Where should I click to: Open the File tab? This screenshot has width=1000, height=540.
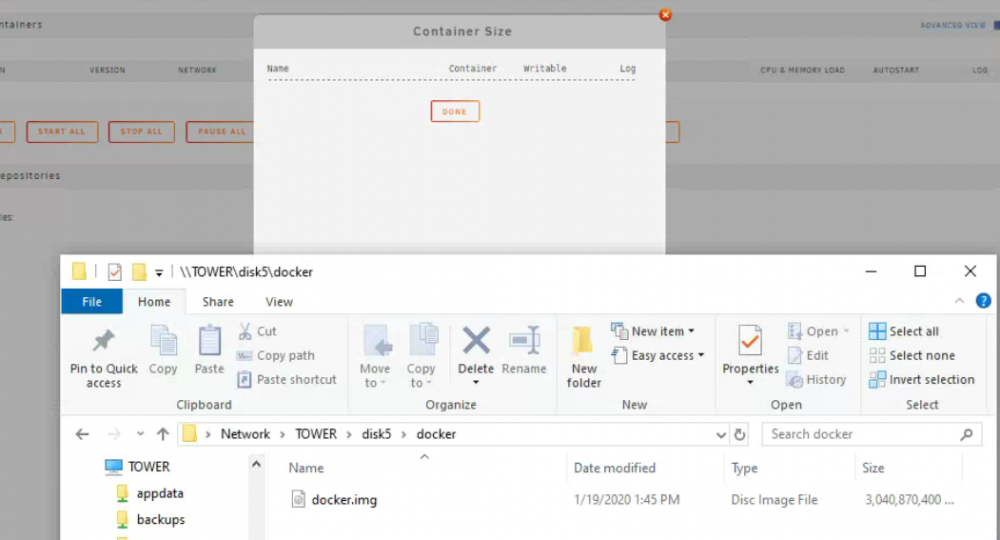coord(92,302)
